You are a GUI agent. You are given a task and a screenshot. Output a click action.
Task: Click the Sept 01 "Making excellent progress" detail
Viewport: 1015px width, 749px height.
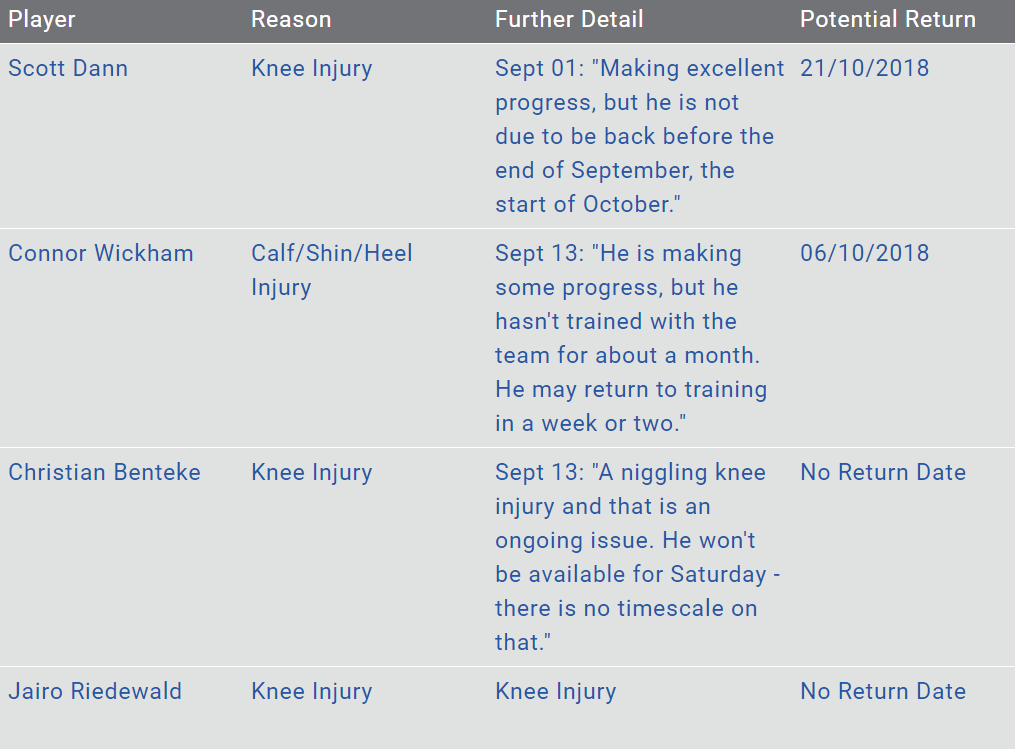[638, 136]
